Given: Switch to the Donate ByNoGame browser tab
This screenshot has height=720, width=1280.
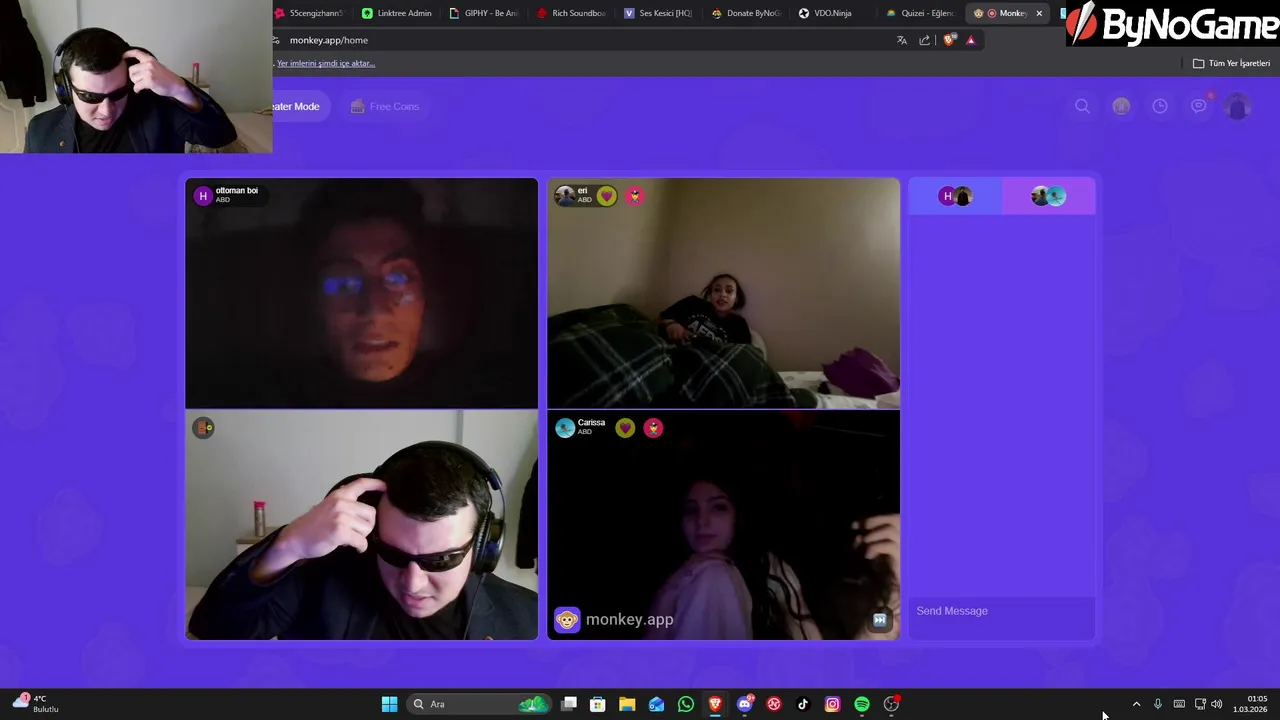Looking at the screenshot, I should pos(746,13).
